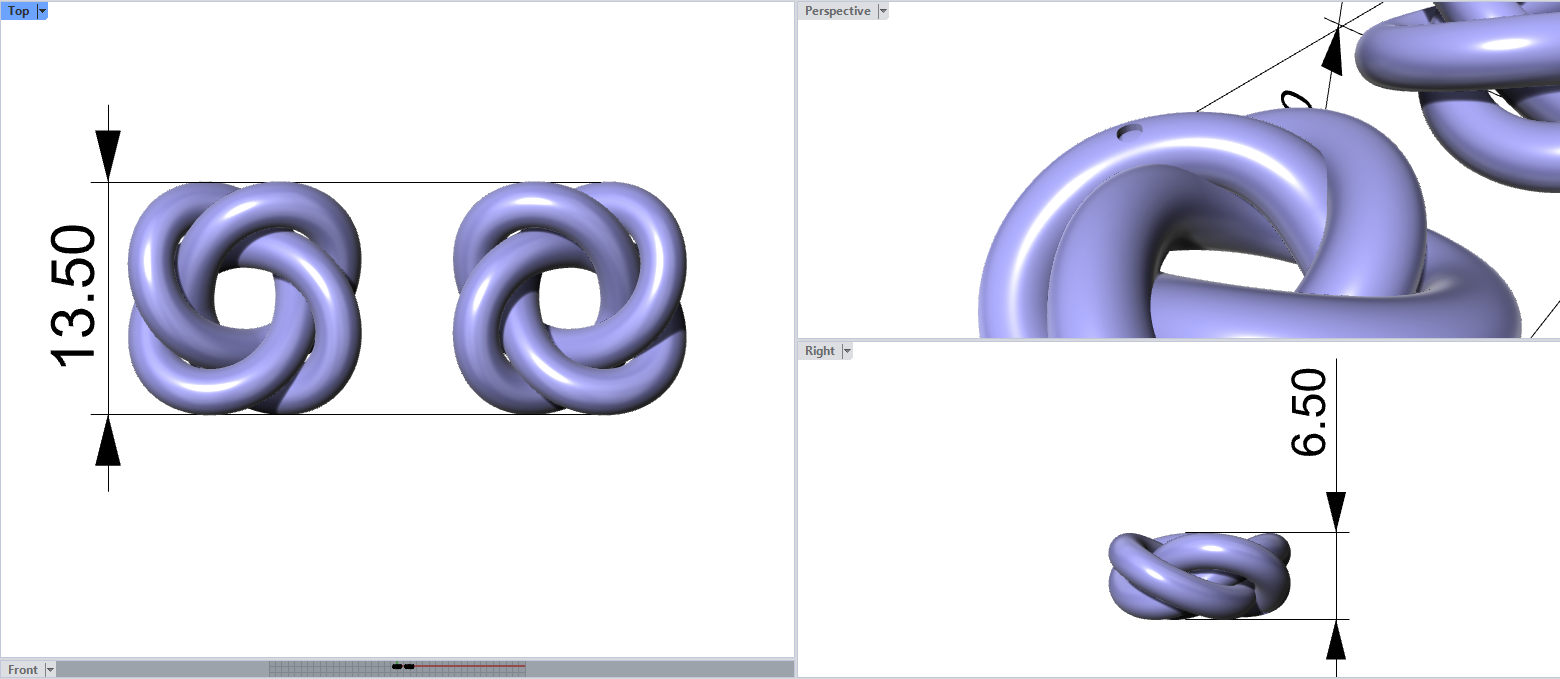Activate the Top viewport title label
The width and height of the screenshot is (1560, 679).
click(x=18, y=11)
